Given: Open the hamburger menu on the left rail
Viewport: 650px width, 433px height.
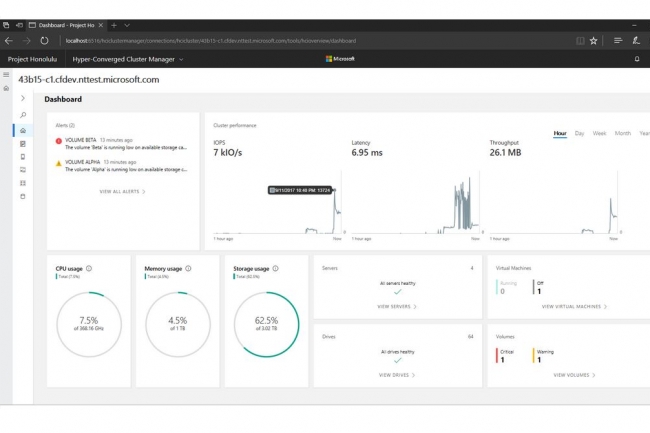Looking at the screenshot, I should (x=6, y=75).
